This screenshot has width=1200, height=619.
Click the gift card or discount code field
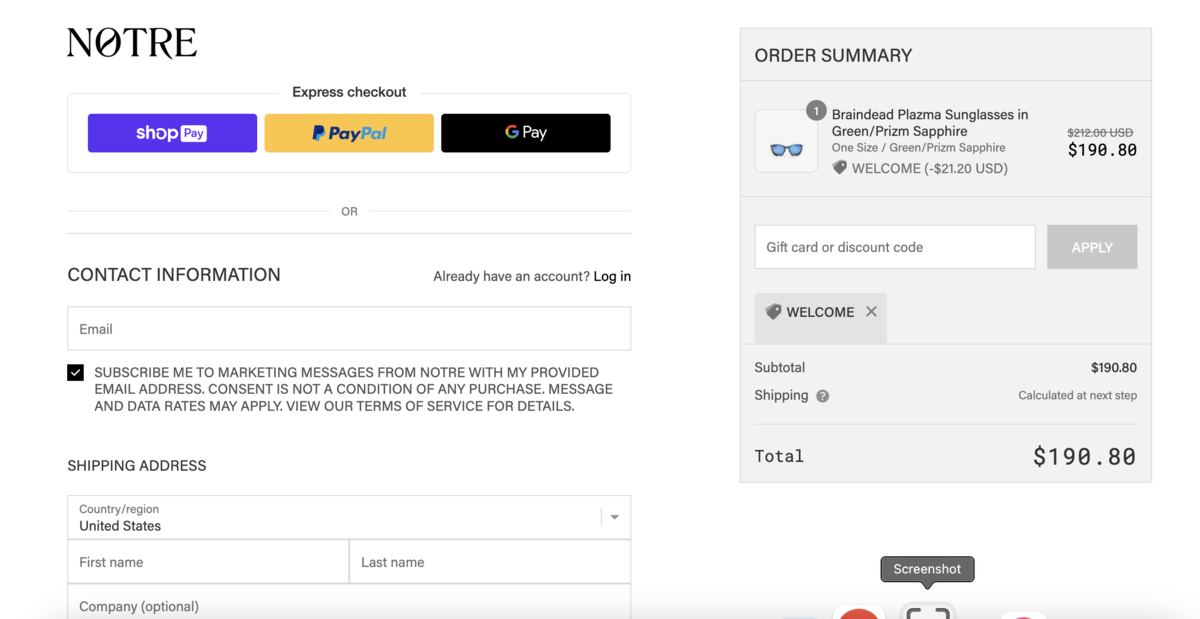894,247
